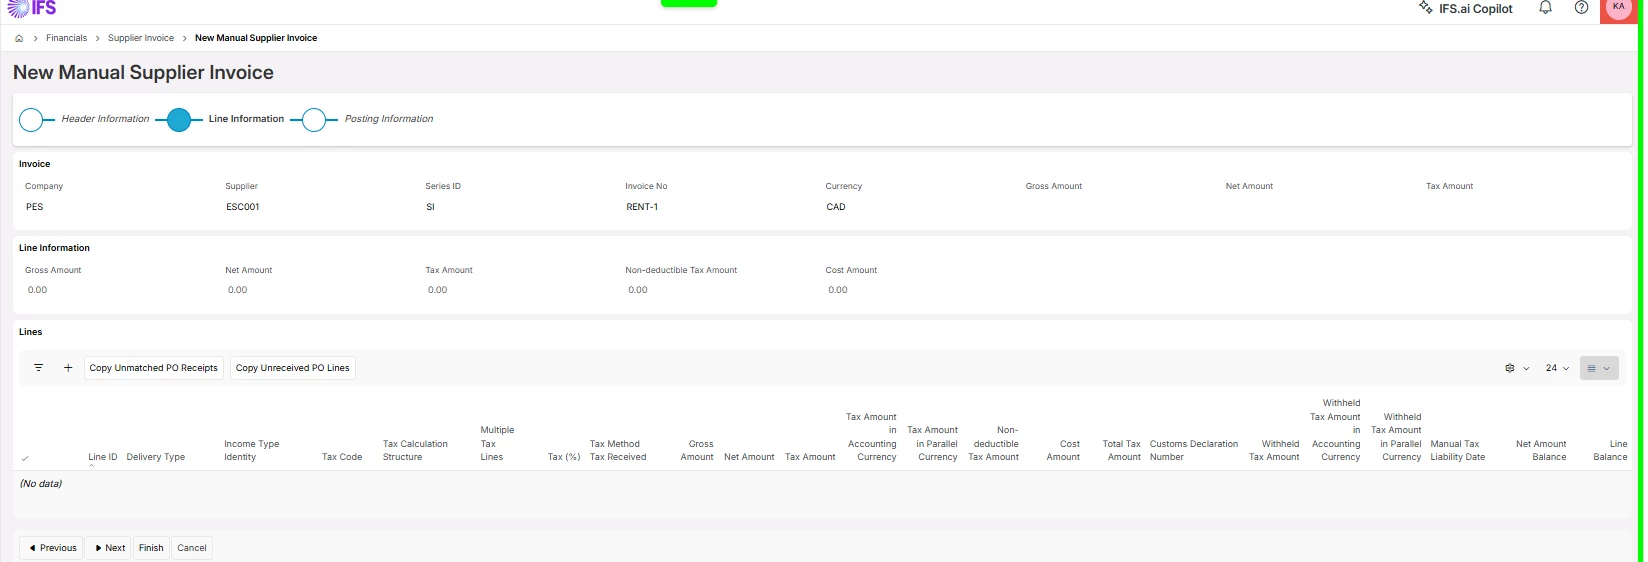This screenshot has height=562, width=1648.
Task: Open the lines filter icon
Action: (38, 368)
